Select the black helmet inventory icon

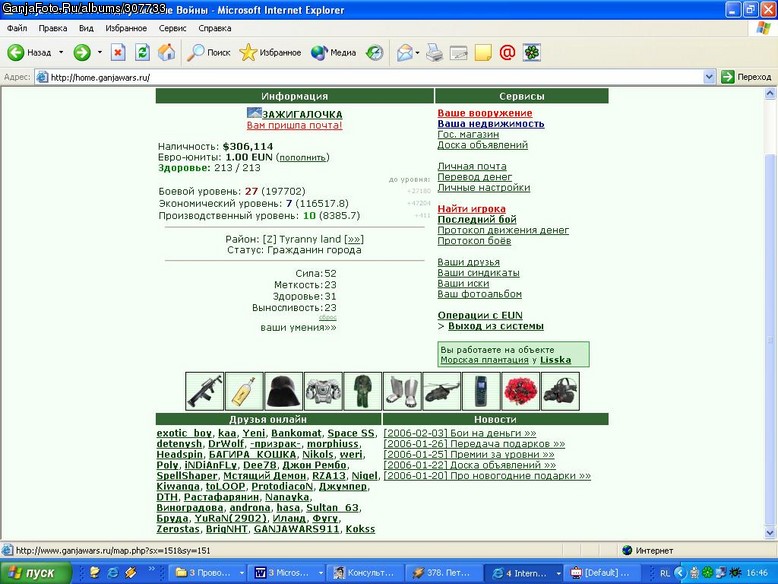[283, 391]
